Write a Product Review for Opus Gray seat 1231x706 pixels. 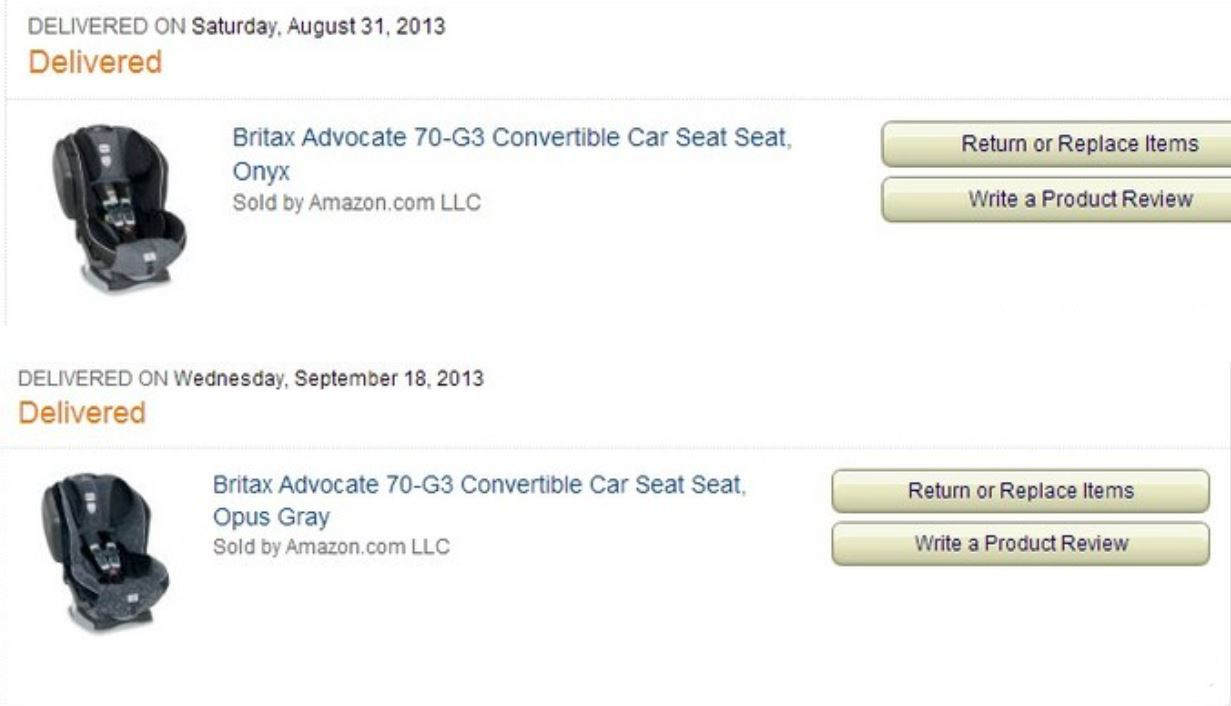[x=1020, y=544]
